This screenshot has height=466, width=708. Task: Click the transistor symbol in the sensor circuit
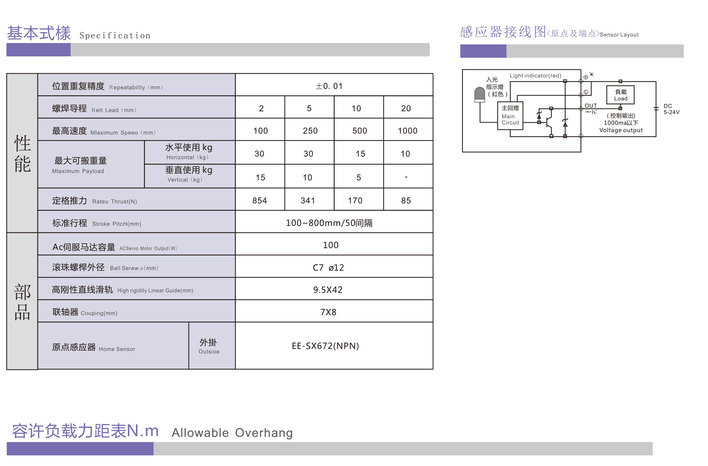(549, 121)
